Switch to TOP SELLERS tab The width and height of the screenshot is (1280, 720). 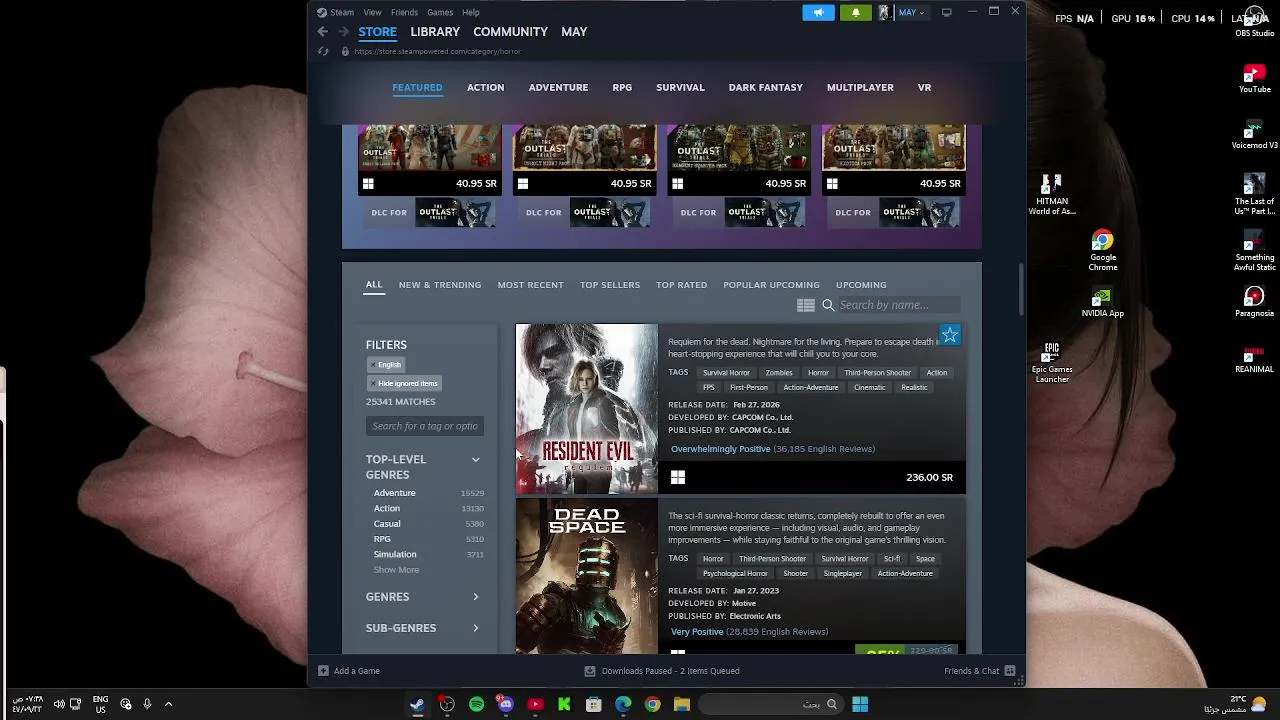pyautogui.click(x=610, y=285)
